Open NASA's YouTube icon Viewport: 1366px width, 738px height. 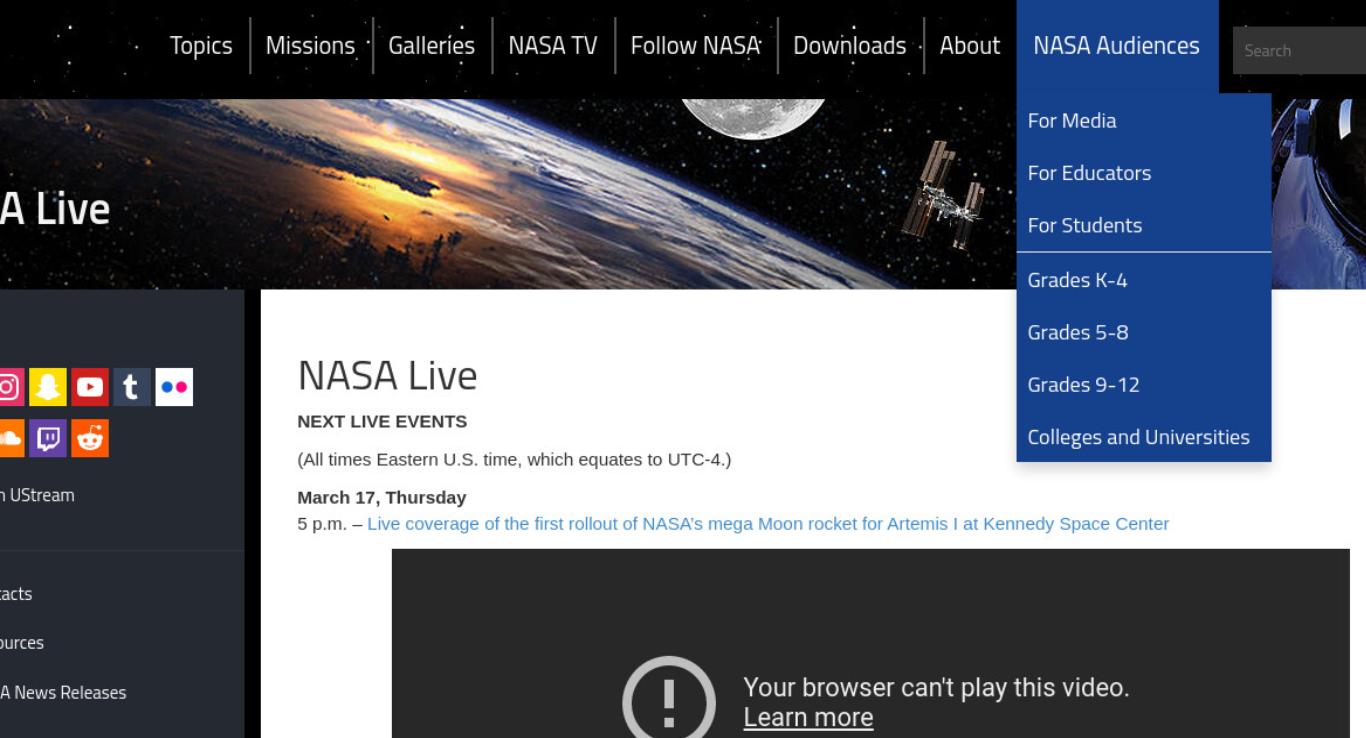pos(90,387)
